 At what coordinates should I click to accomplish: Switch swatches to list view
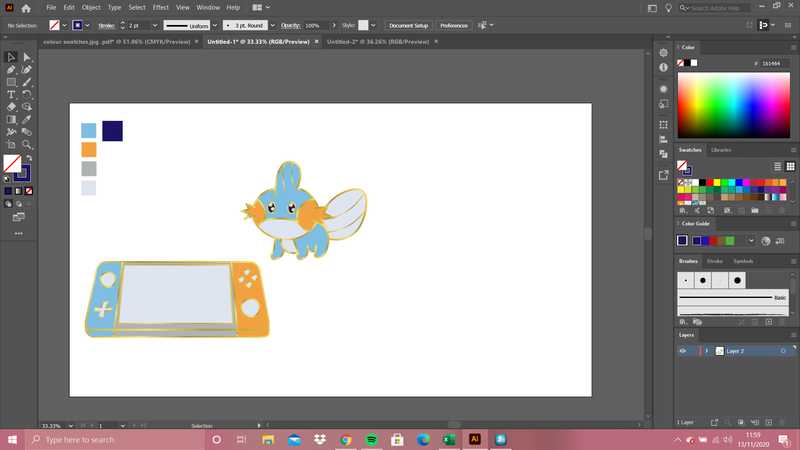(x=777, y=166)
